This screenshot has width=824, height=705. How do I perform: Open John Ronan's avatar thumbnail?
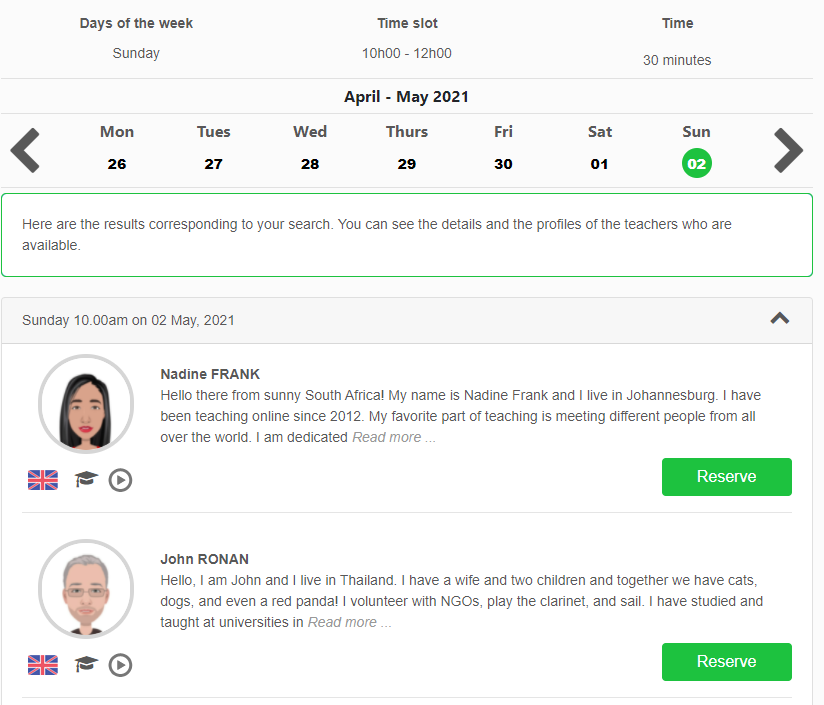point(86,588)
